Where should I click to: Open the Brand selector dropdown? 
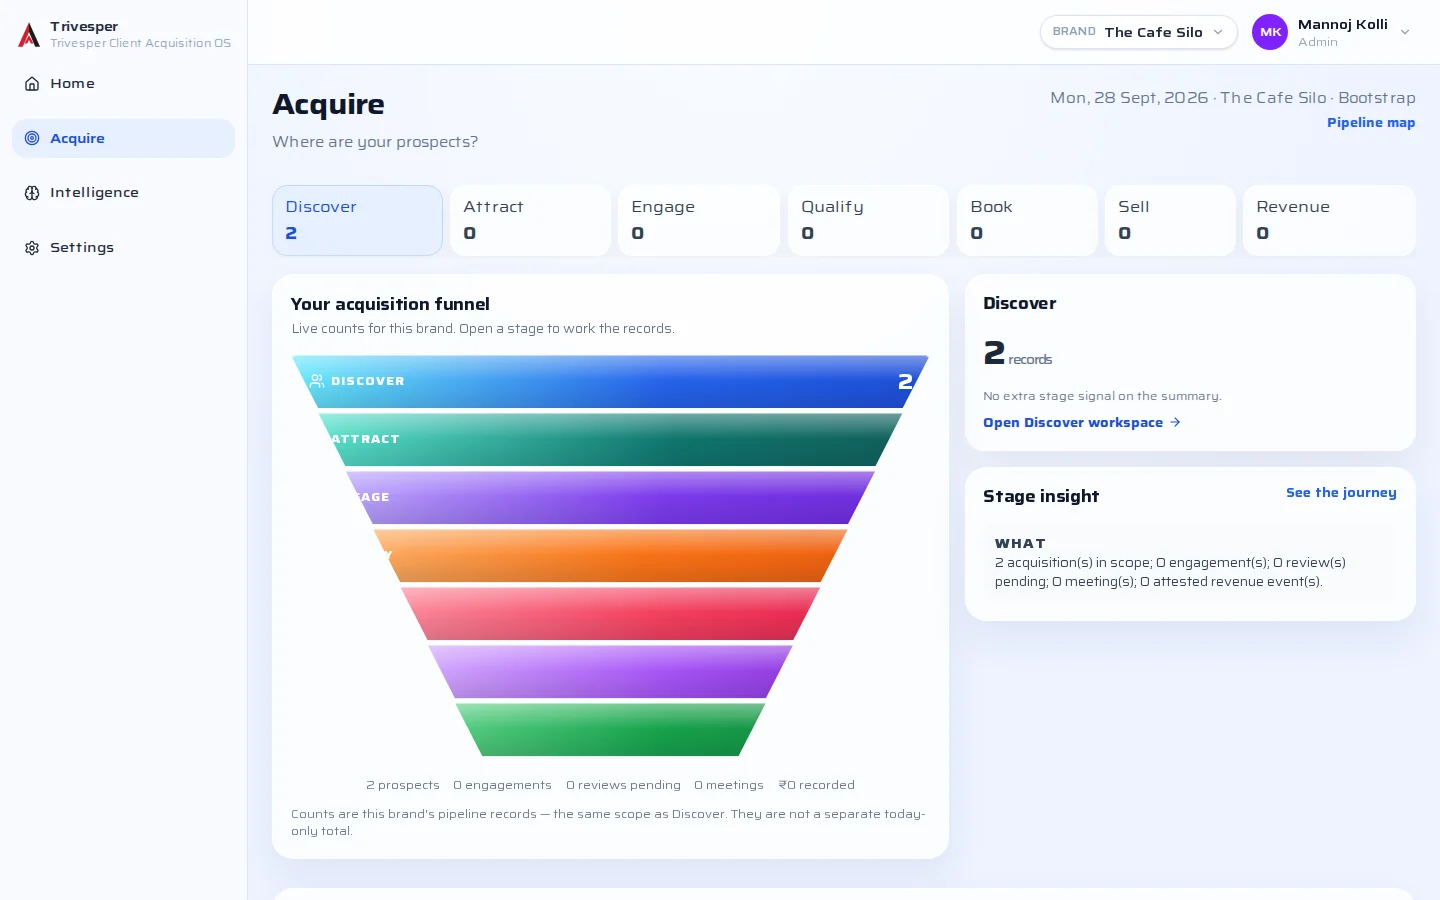point(1138,32)
